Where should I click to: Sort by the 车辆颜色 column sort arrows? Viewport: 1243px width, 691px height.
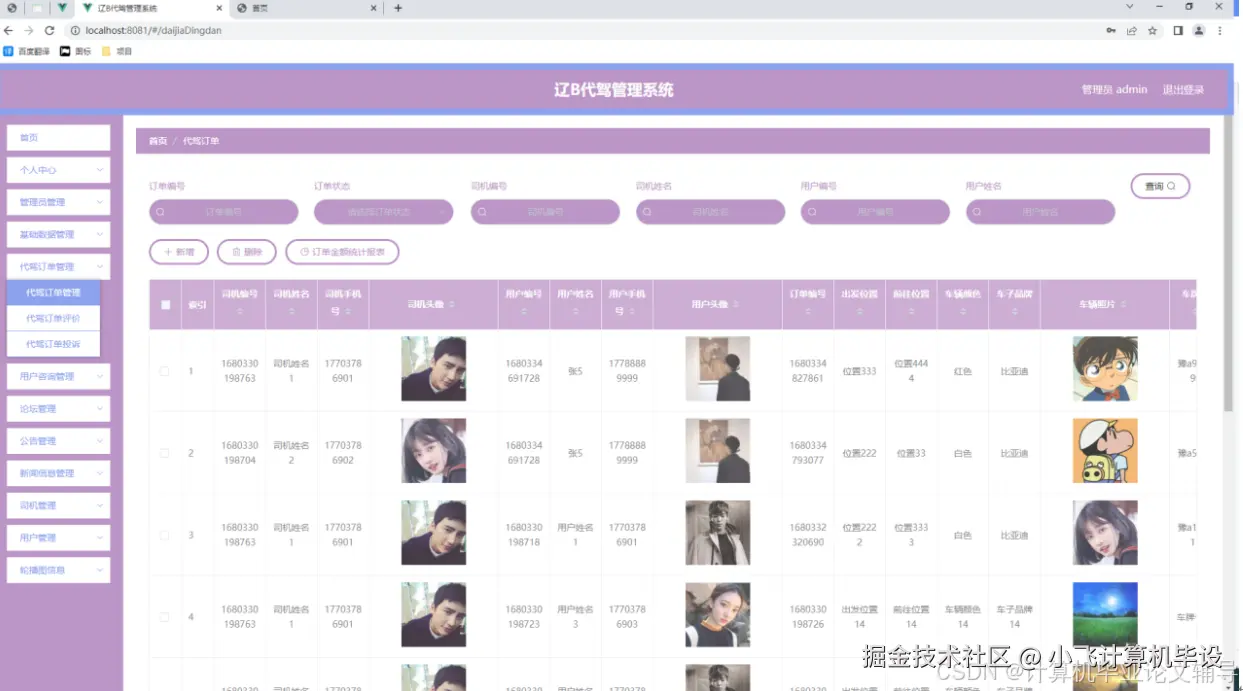(x=962, y=311)
